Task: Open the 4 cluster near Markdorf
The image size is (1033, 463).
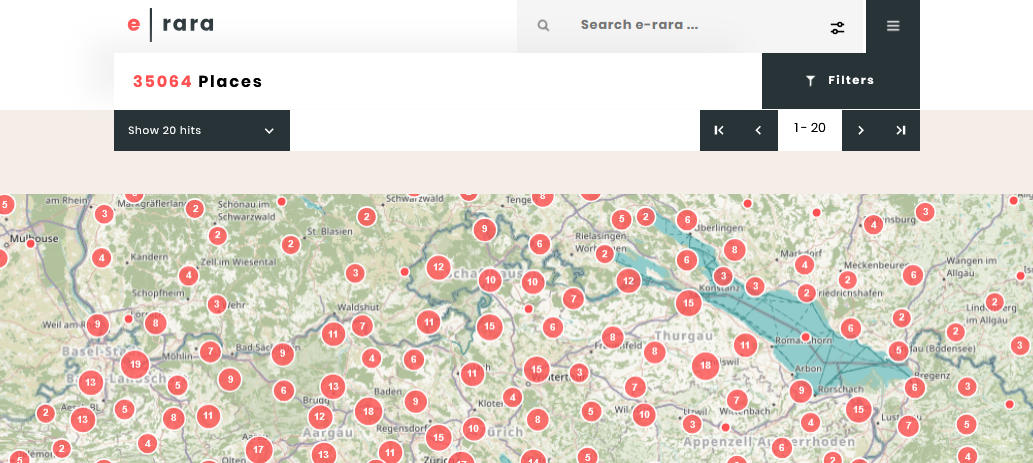Action: pyautogui.click(x=804, y=265)
